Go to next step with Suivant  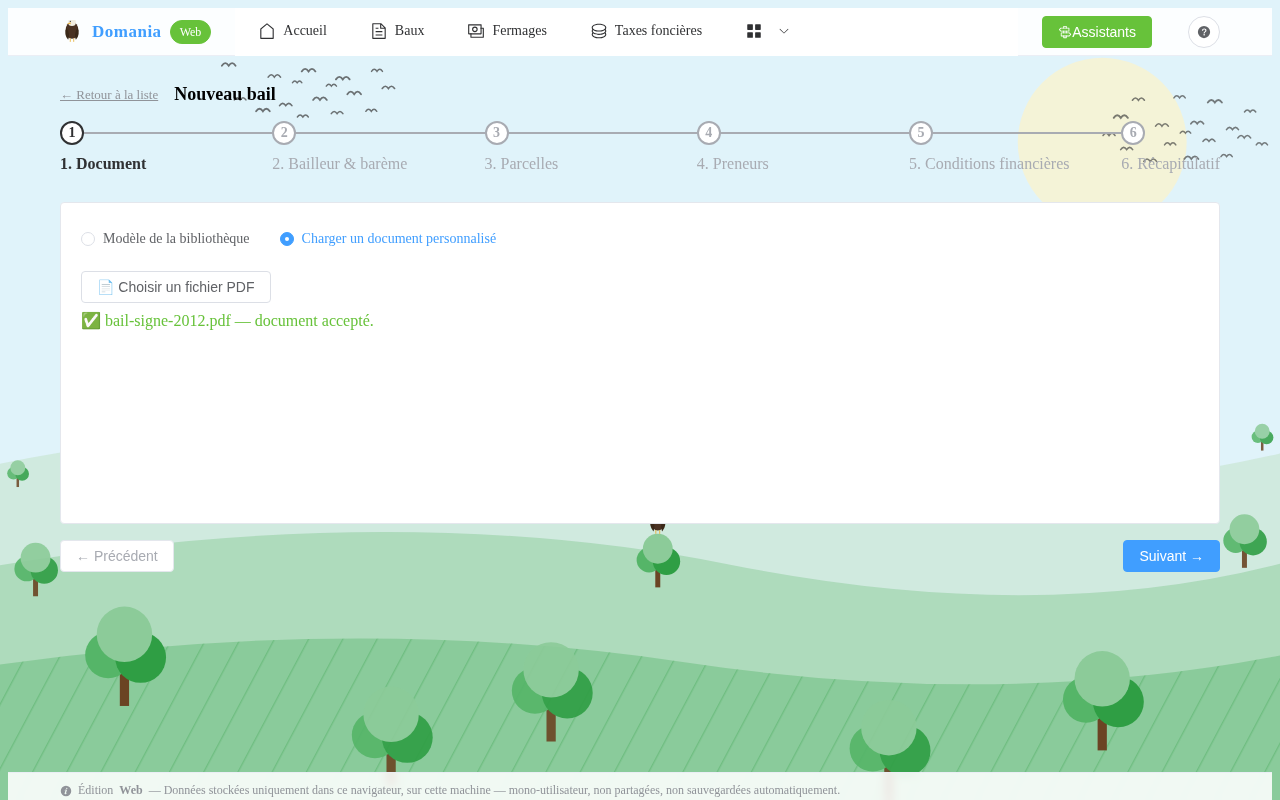point(1171,556)
